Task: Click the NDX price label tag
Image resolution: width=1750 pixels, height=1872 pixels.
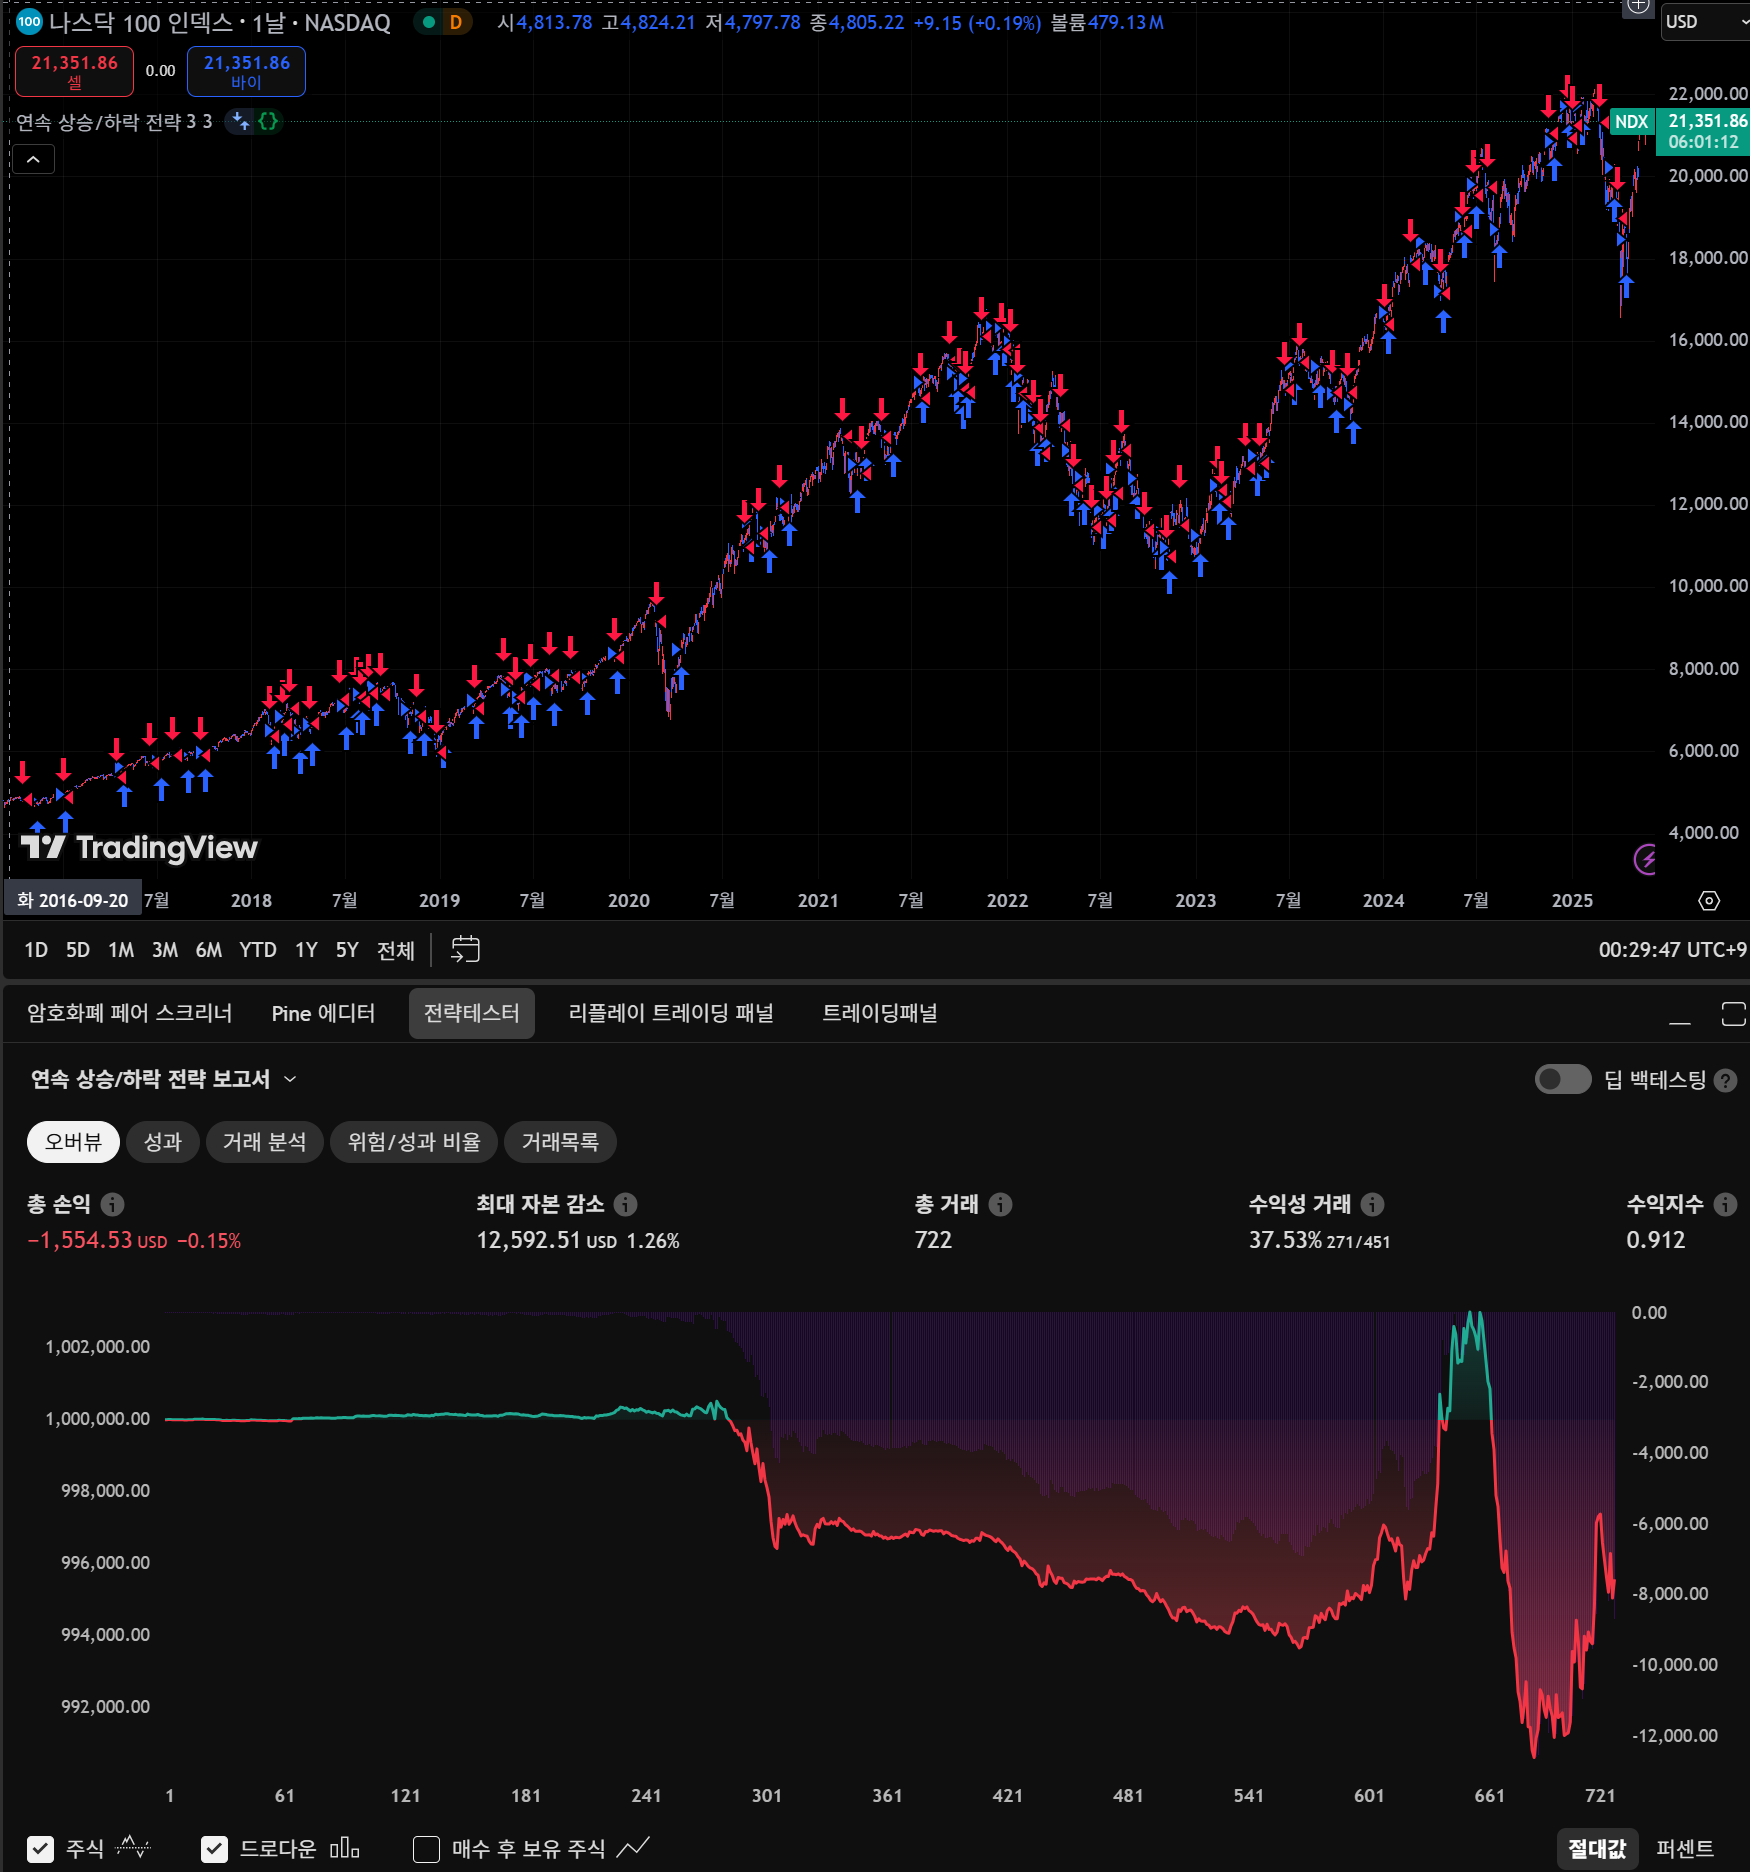Action: [x=1631, y=122]
